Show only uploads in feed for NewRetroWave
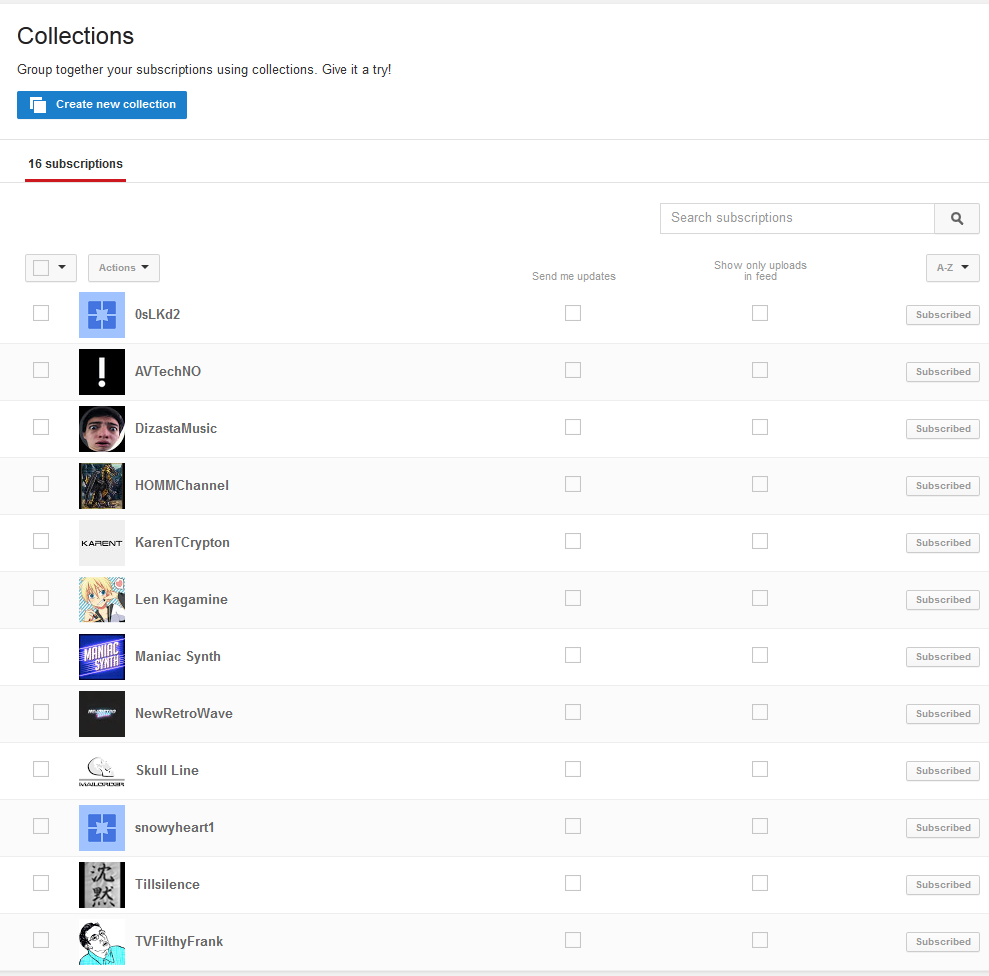This screenshot has width=989, height=976. (759, 712)
